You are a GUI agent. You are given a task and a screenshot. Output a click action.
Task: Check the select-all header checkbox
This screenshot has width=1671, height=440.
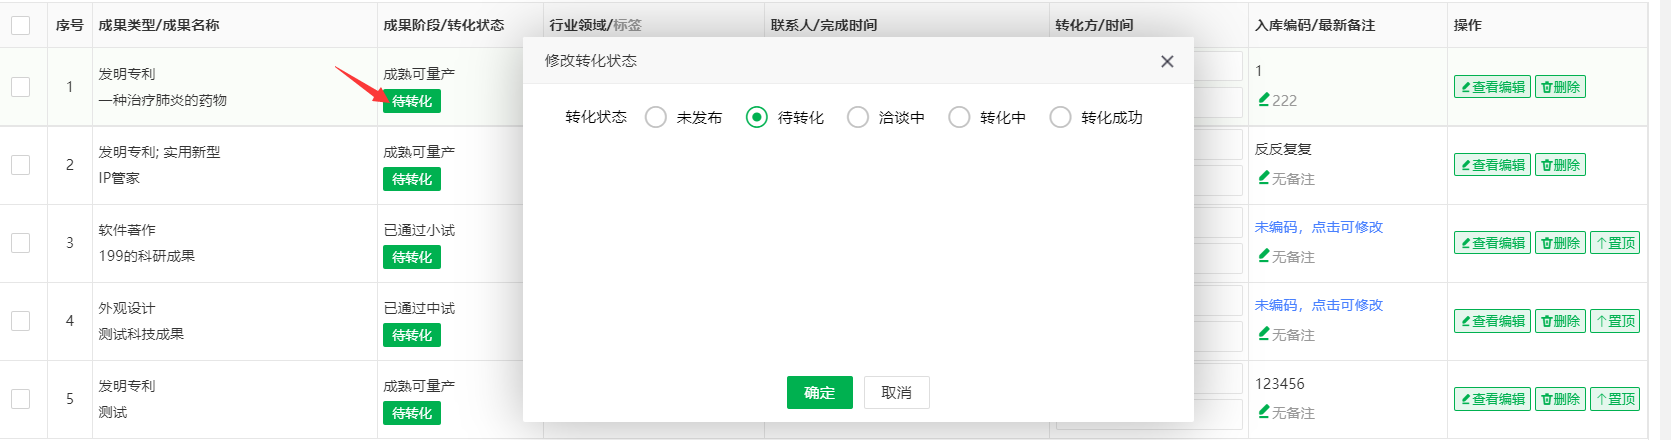click(20, 25)
